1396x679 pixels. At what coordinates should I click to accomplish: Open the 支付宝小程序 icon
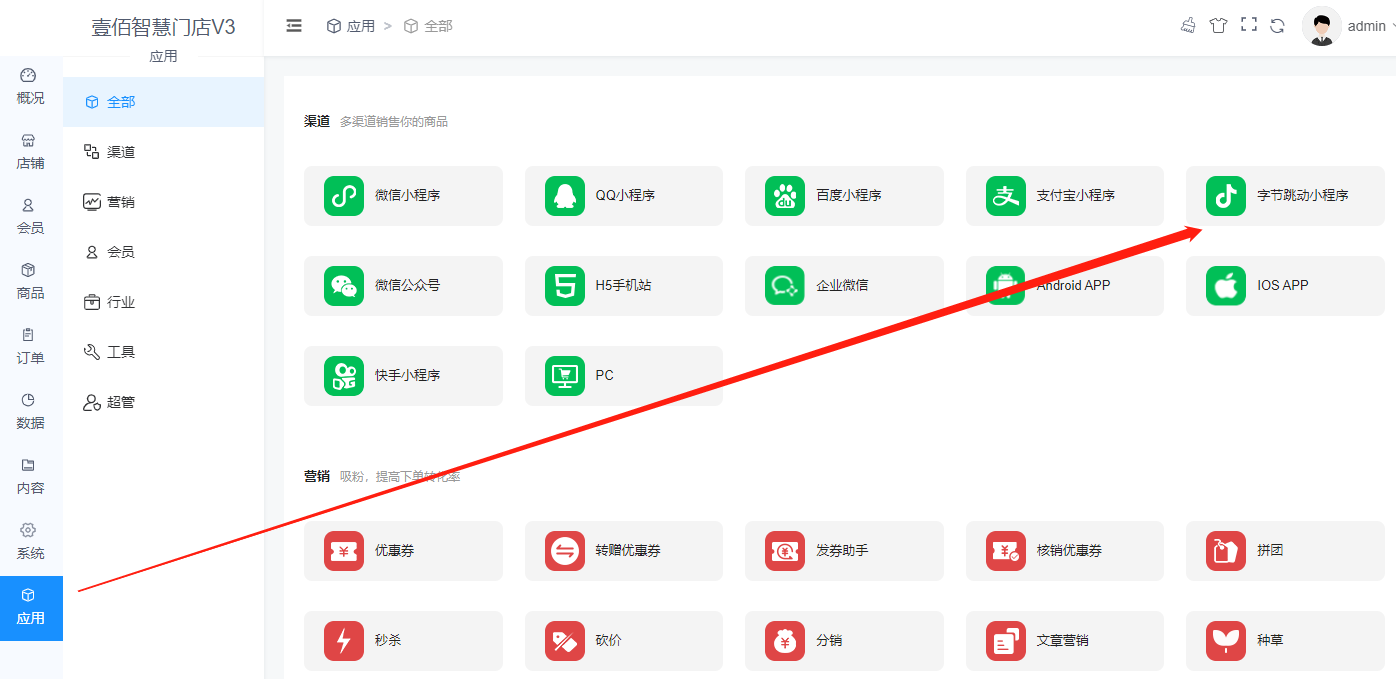(x=1006, y=196)
